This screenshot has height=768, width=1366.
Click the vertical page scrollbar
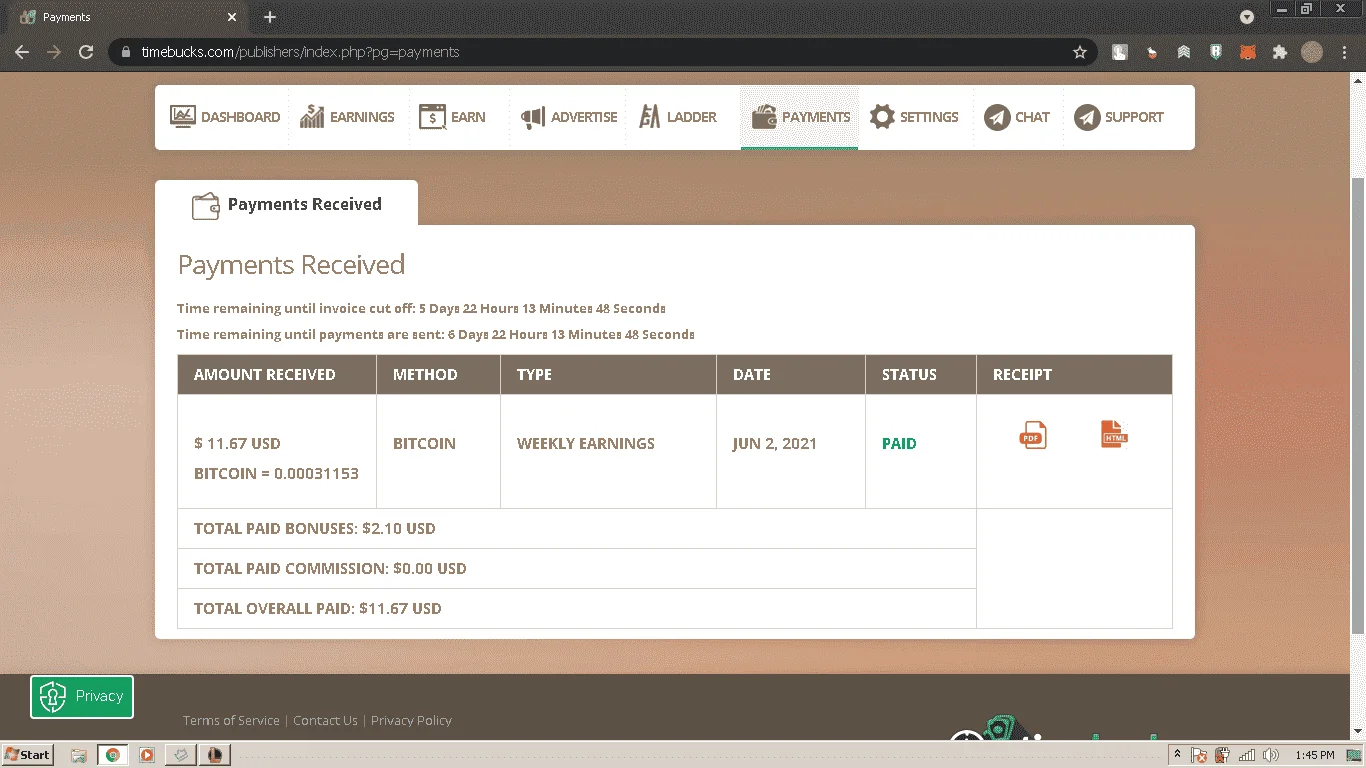pyautogui.click(x=1357, y=405)
